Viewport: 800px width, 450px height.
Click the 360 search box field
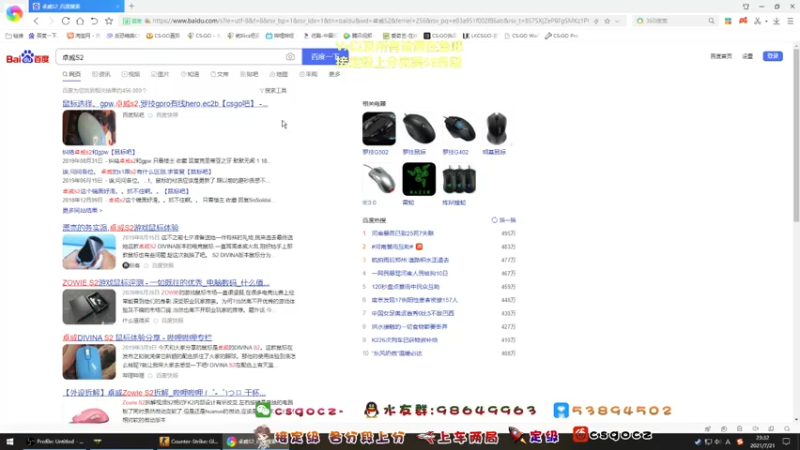pos(674,21)
